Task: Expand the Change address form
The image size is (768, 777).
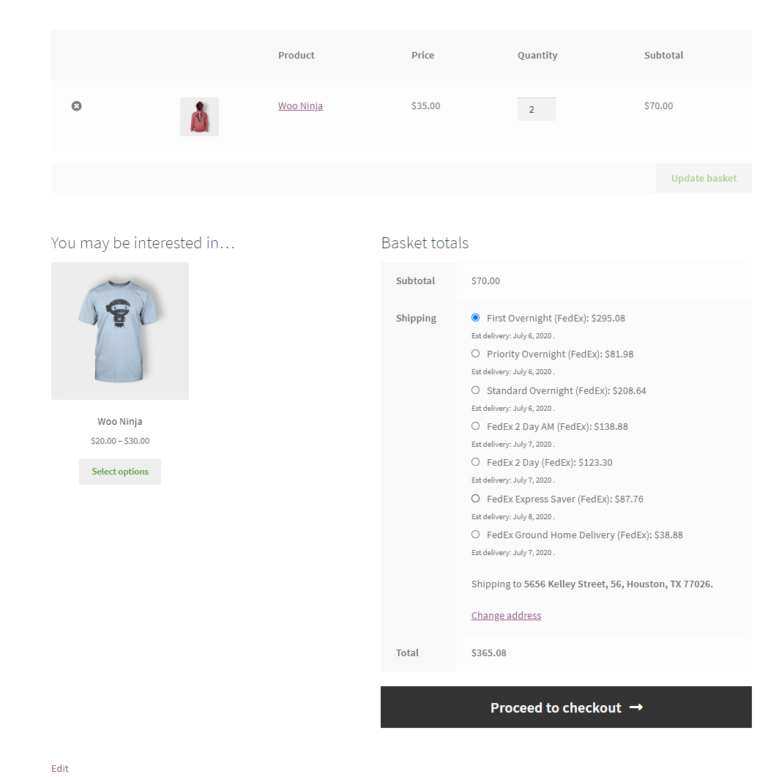Action: [506, 615]
